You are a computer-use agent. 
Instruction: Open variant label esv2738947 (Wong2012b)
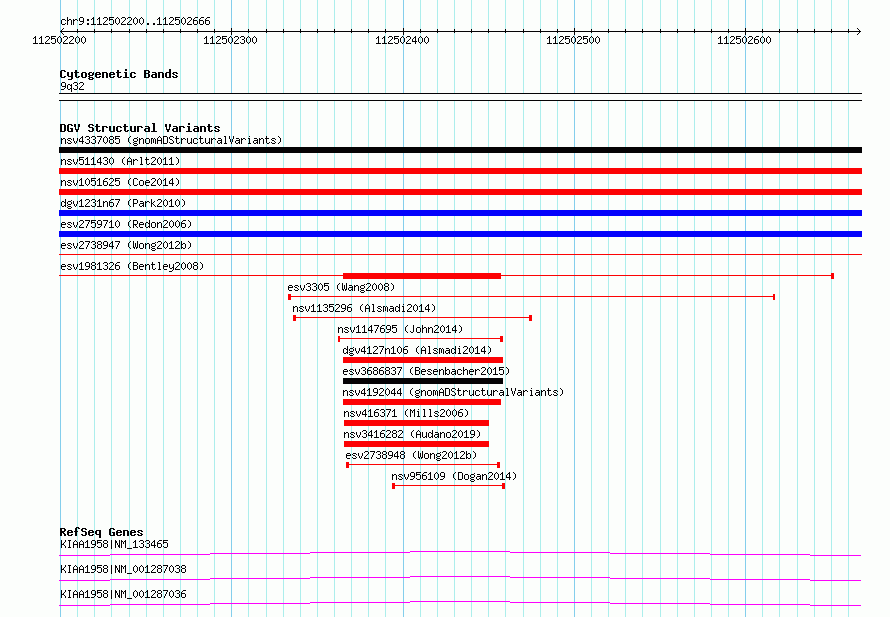click(x=126, y=245)
